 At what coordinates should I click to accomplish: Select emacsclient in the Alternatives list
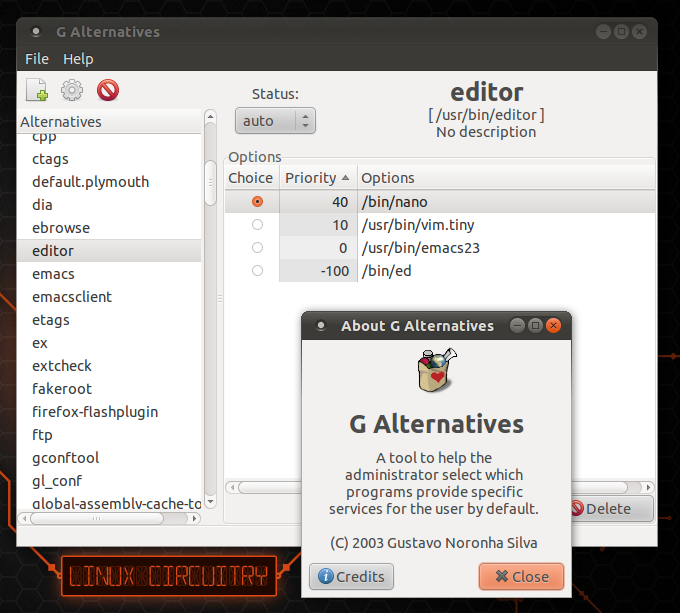point(109,297)
